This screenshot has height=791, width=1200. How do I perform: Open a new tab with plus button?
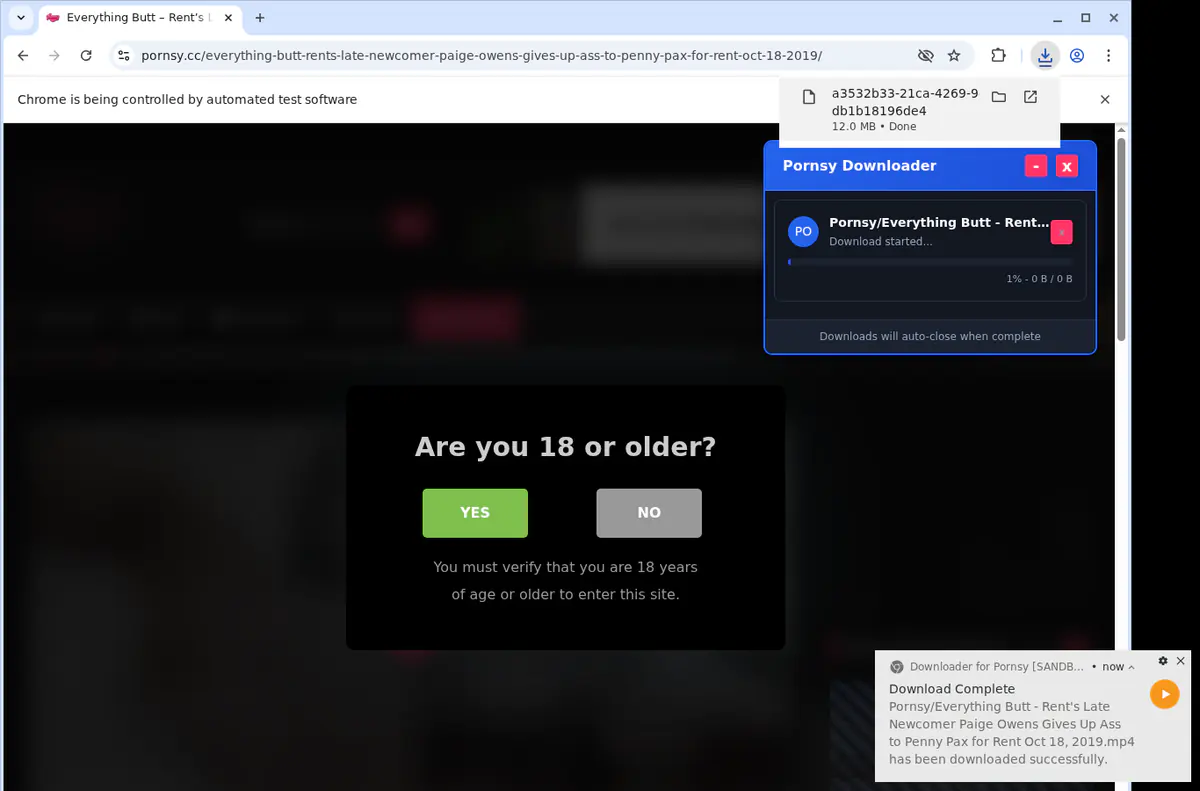tap(260, 18)
